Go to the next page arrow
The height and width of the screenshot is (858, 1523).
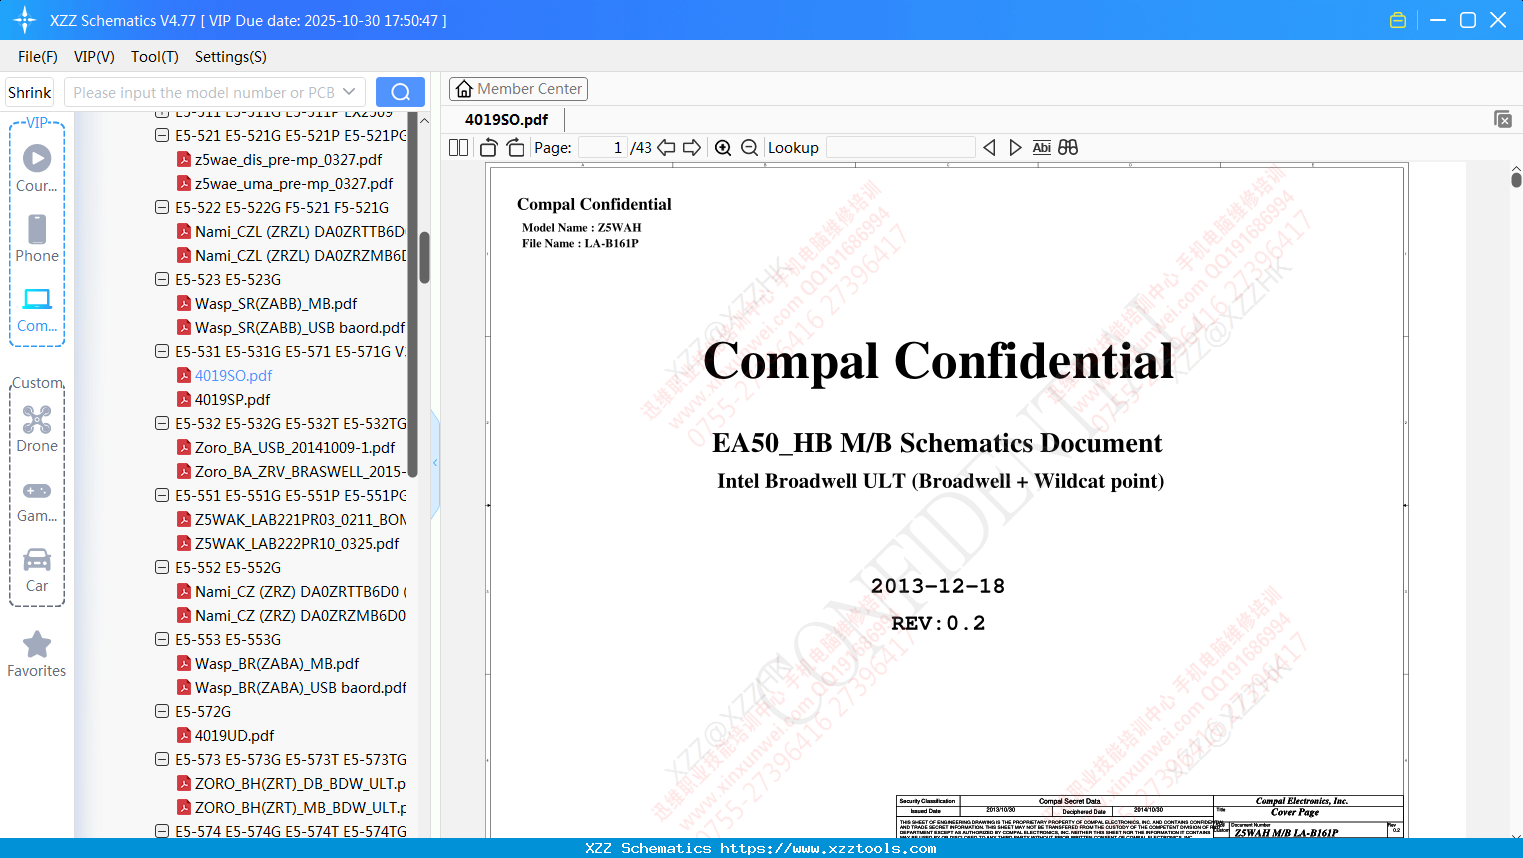pyautogui.click(x=692, y=148)
